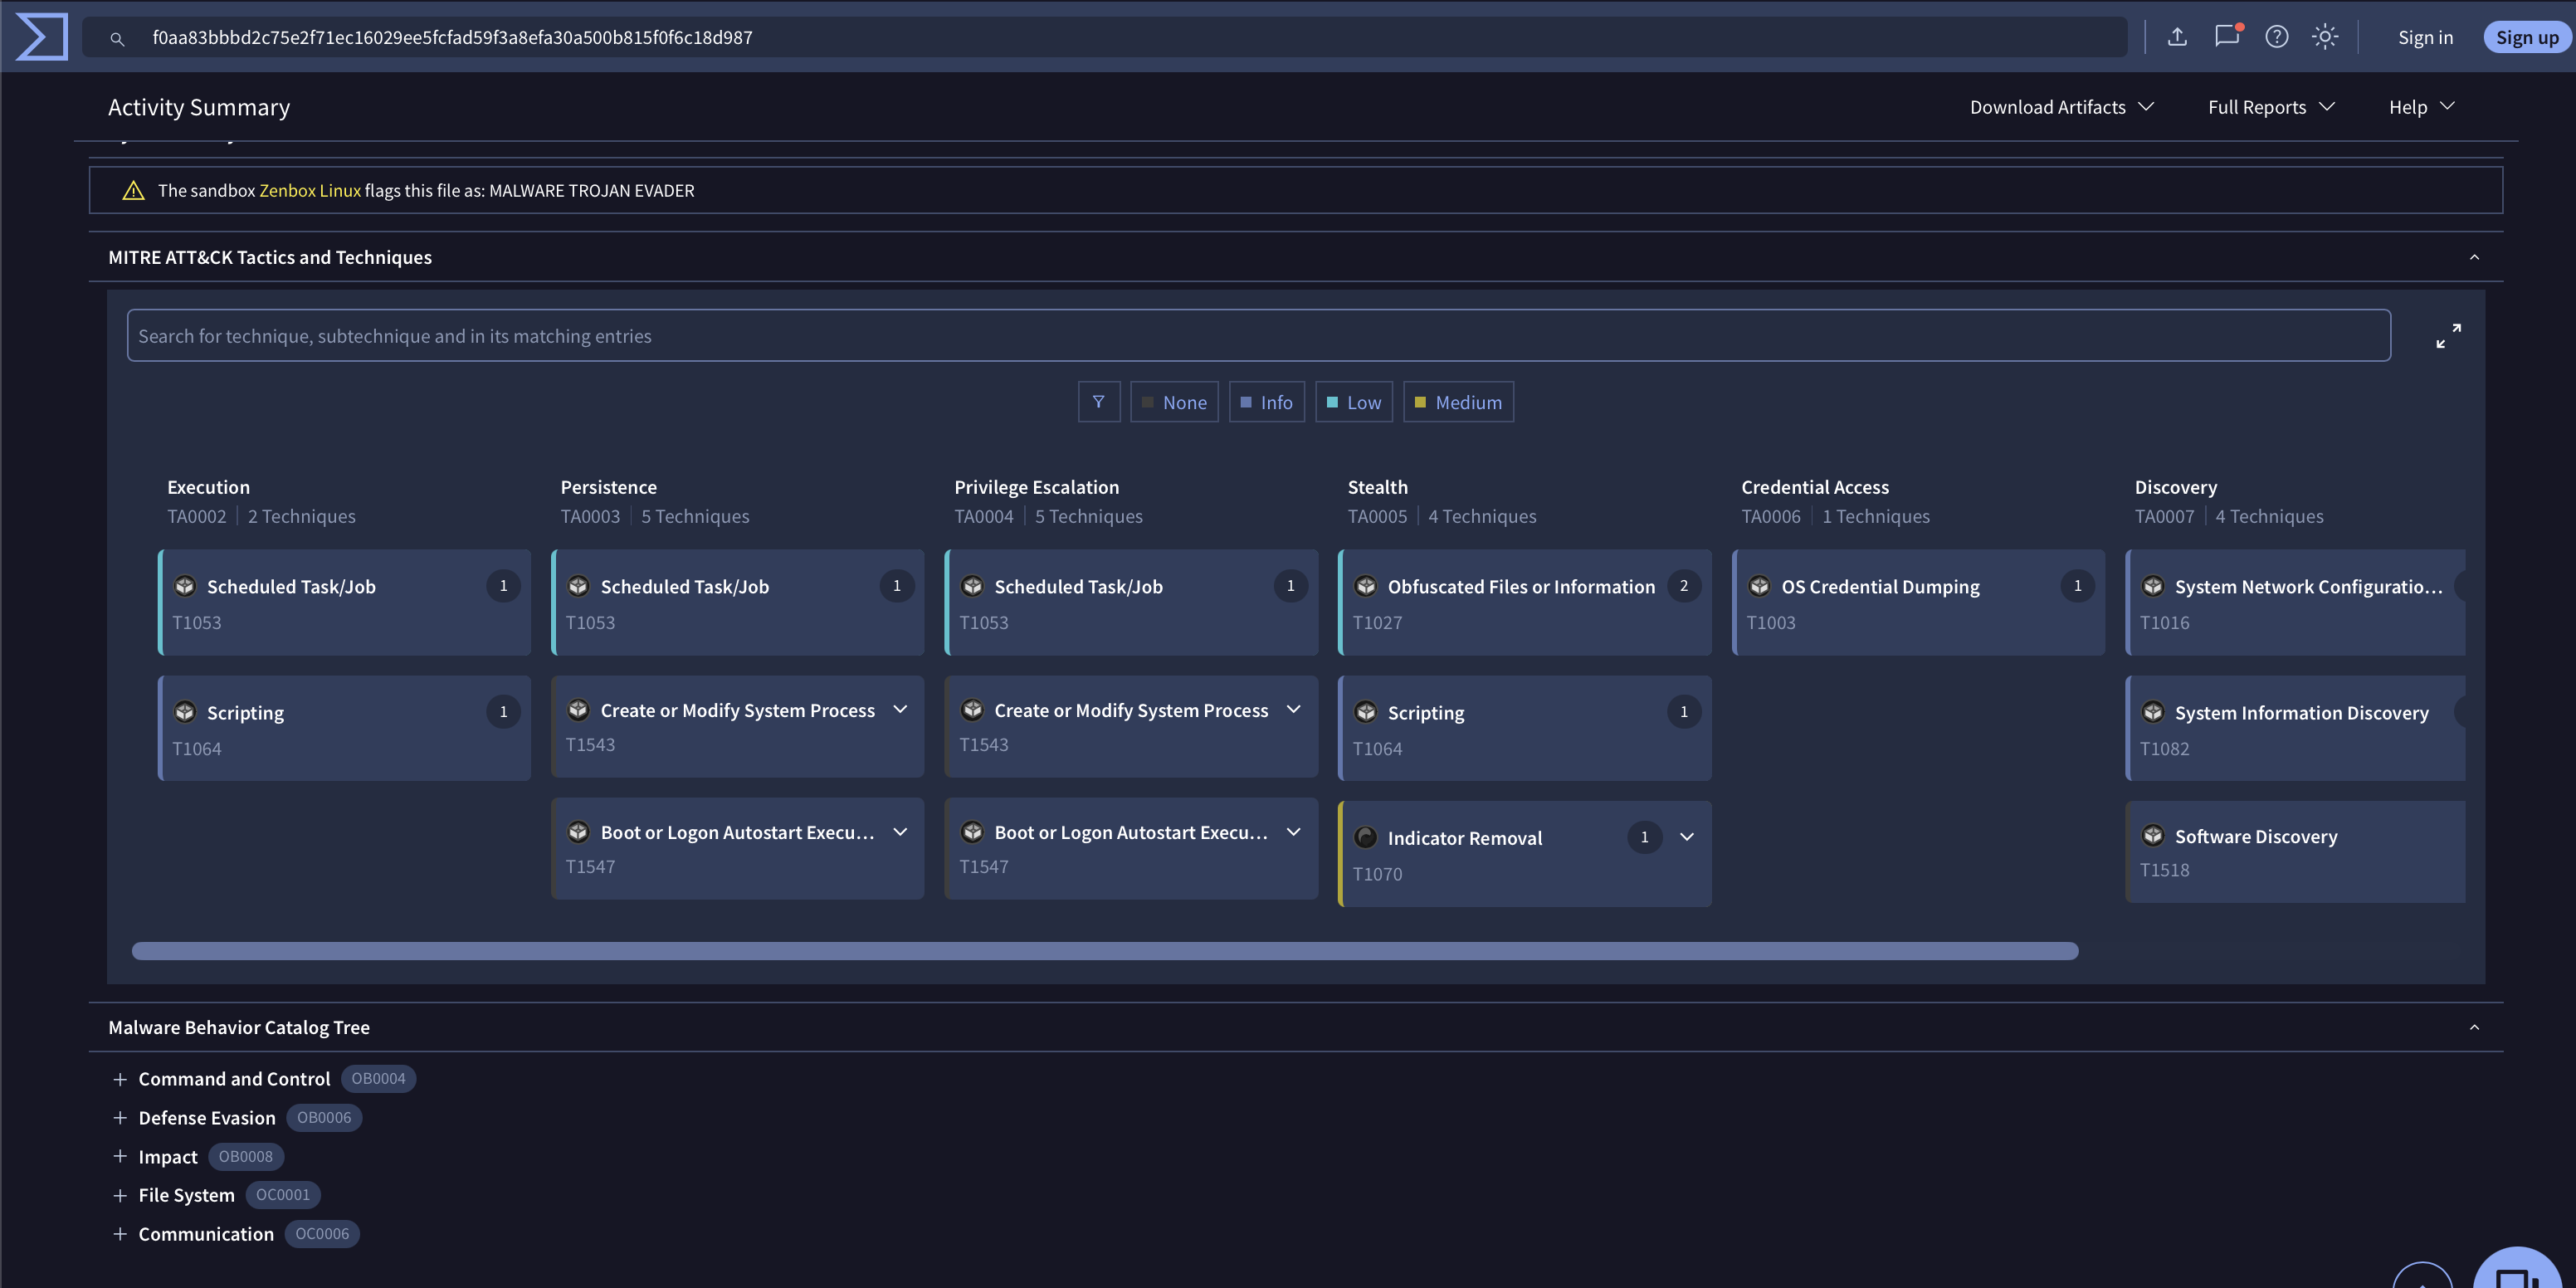Expand Impact tree node

(x=120, y=1156)
